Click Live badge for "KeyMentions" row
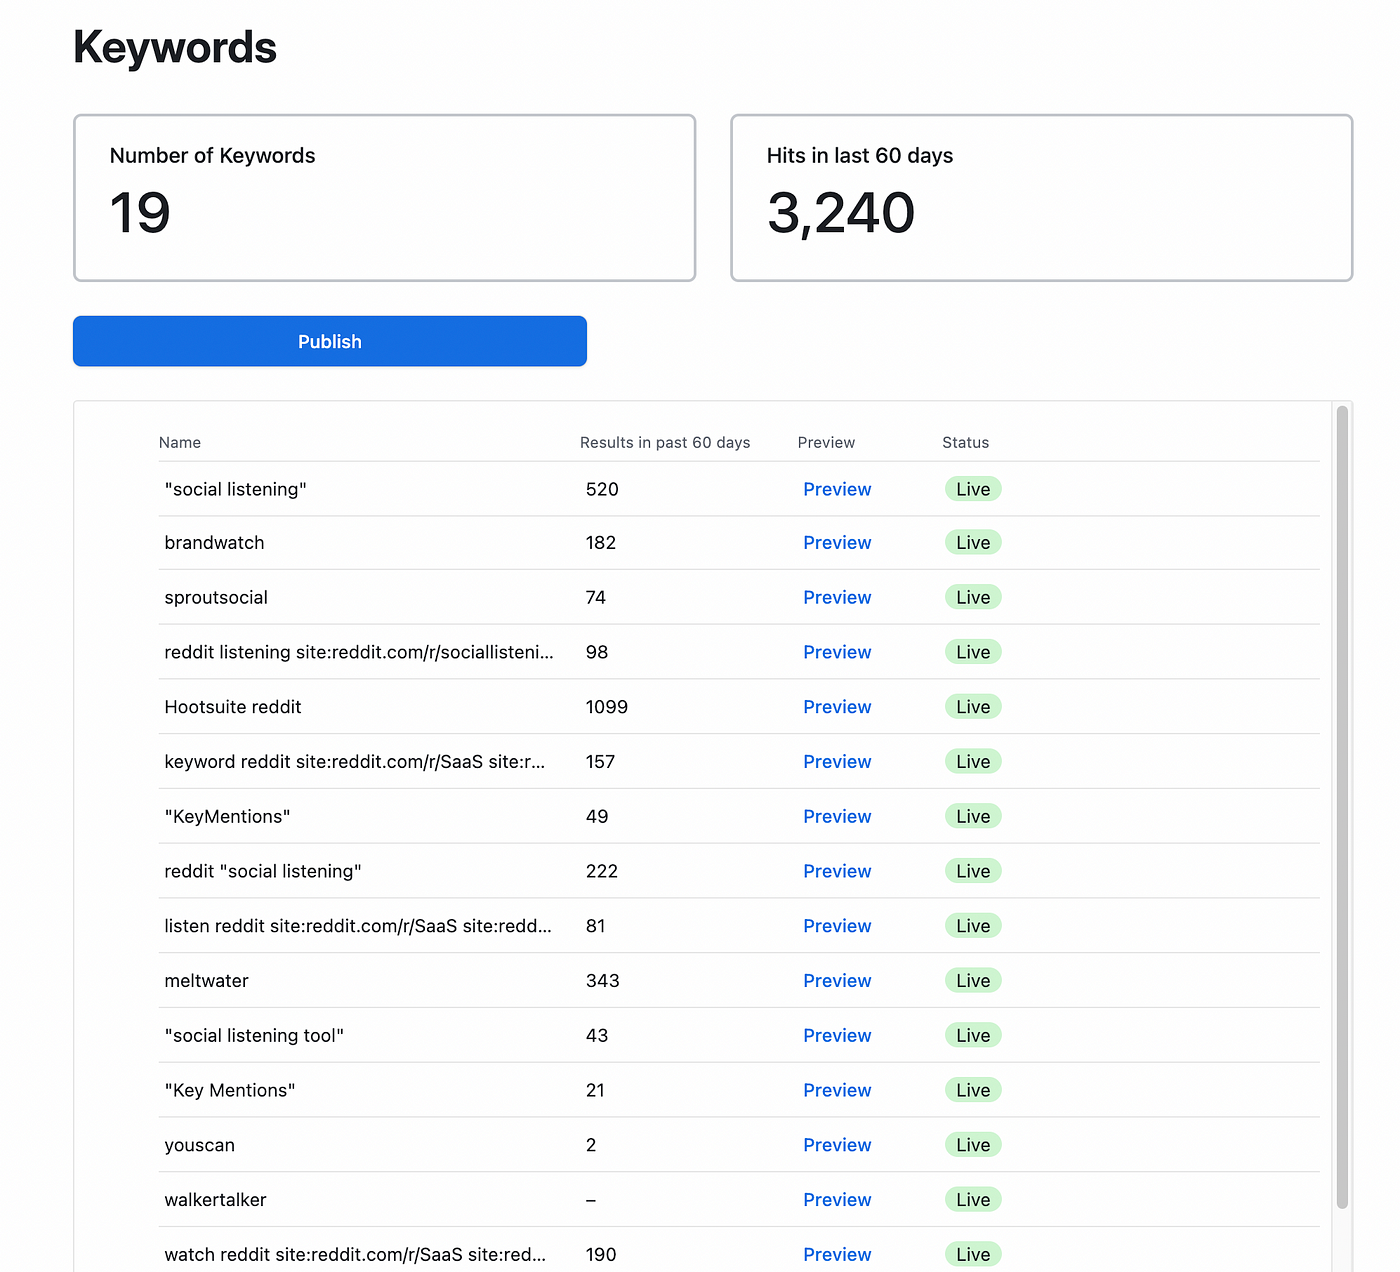This screenshot has height=1272, width=1400. coord(973,816)
